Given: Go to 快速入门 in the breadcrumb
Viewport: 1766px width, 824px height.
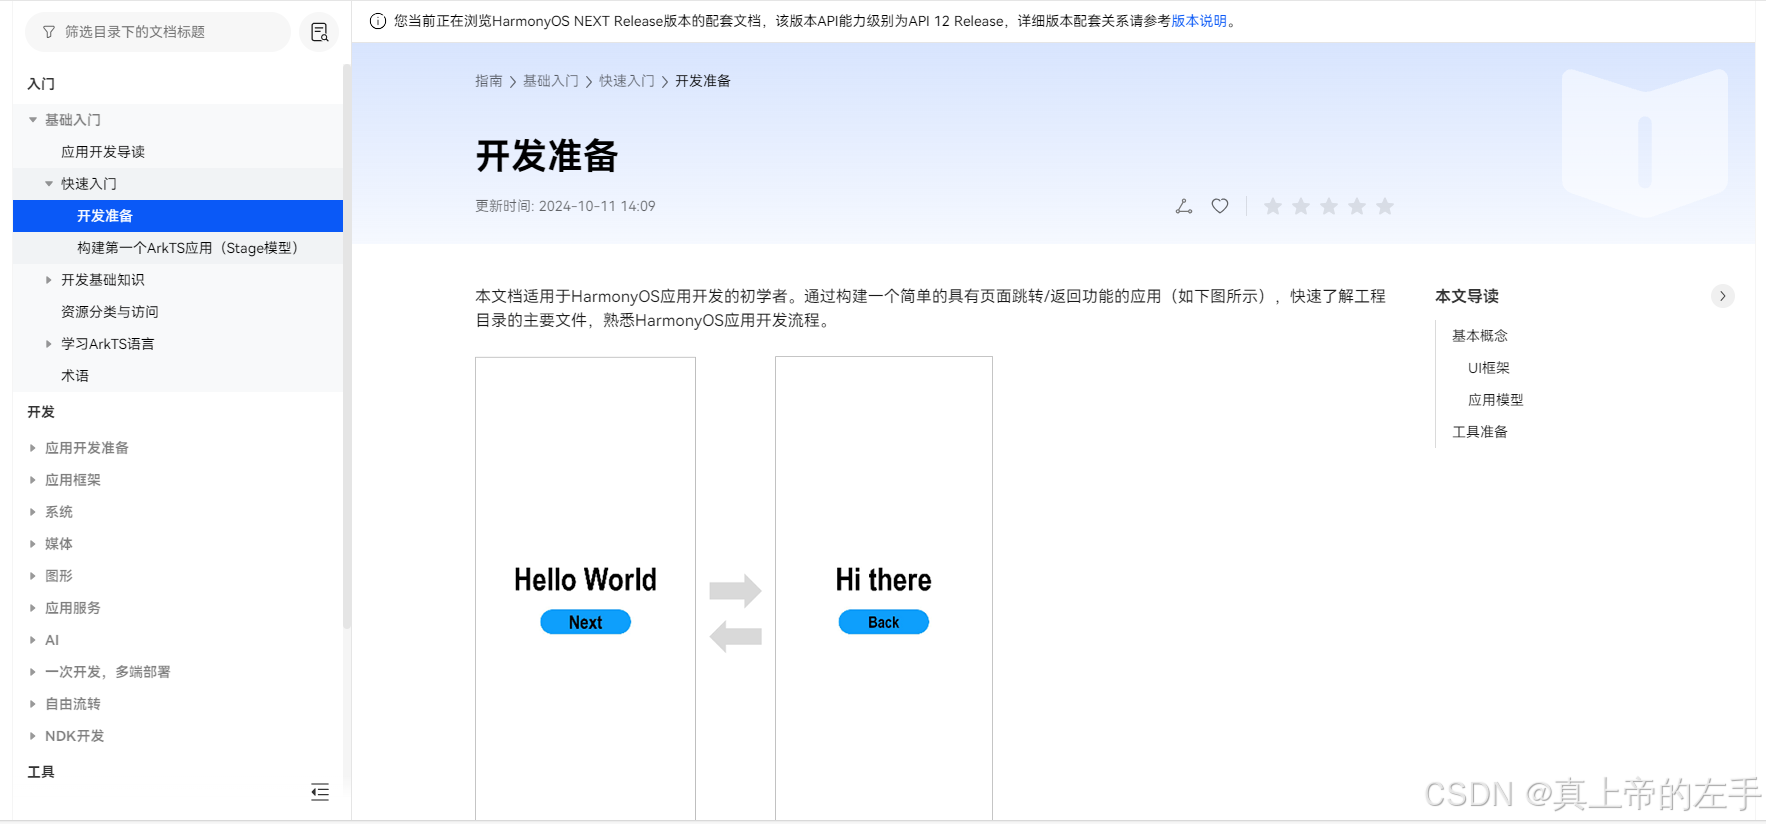Looking at the screenshot, I should (627, 81).
